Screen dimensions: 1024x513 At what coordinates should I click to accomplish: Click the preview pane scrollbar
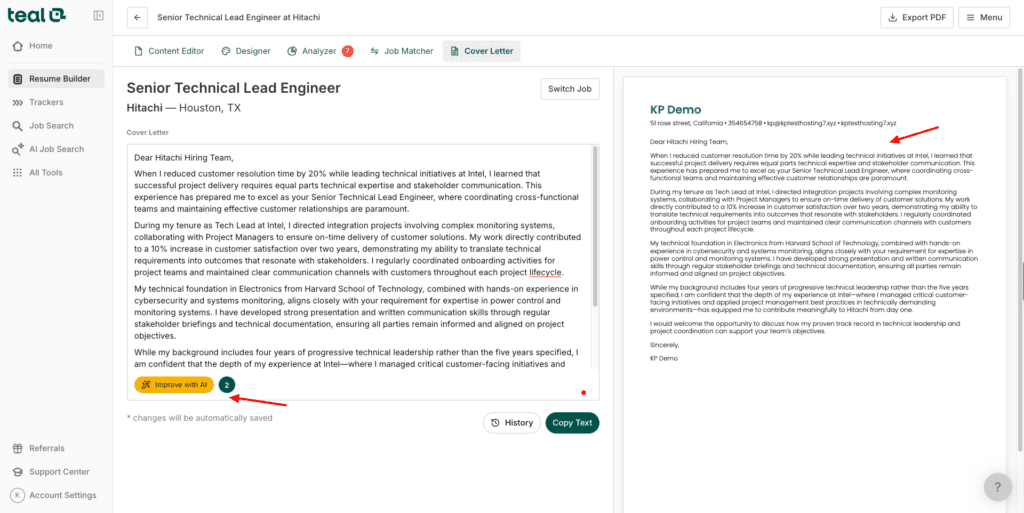coord(1020,258)
